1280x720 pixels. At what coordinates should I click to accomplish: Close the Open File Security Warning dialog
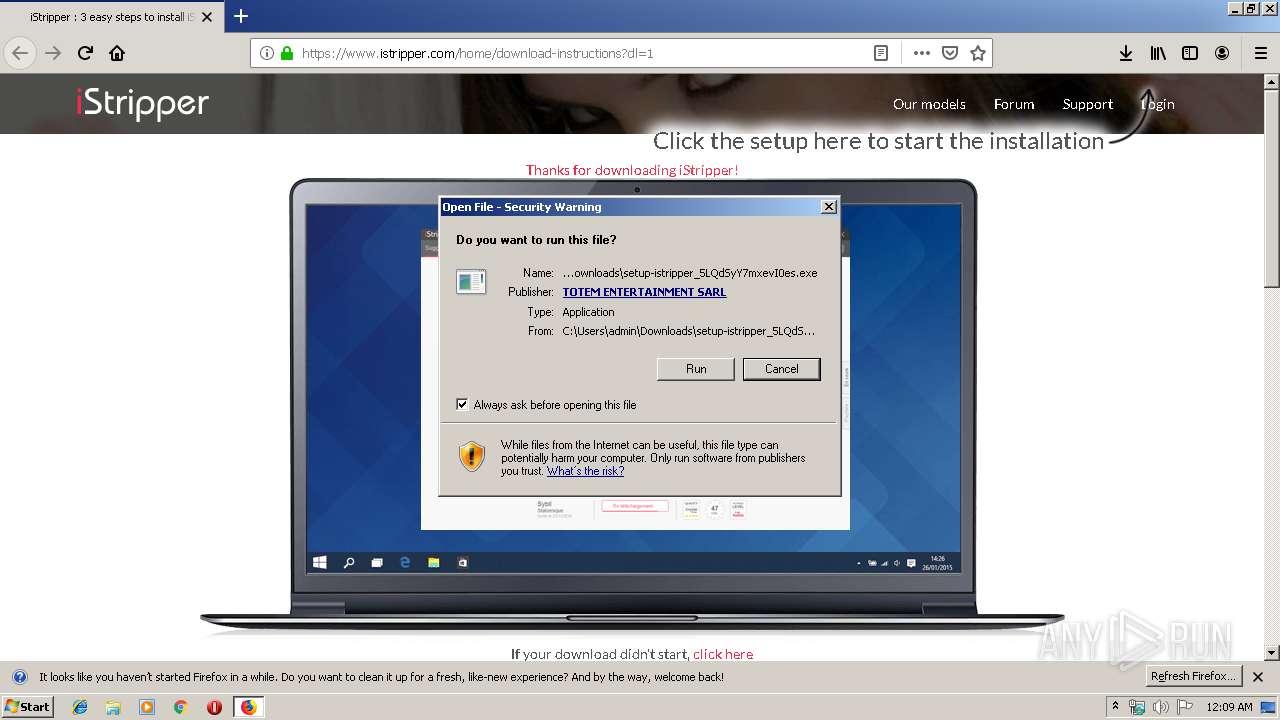[828, 207]
